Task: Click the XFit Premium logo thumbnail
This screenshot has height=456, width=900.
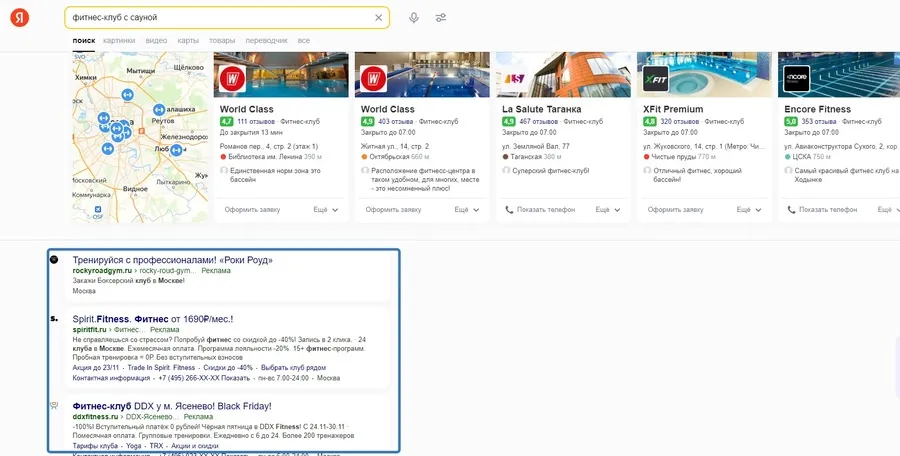Action: coord(656,78)
